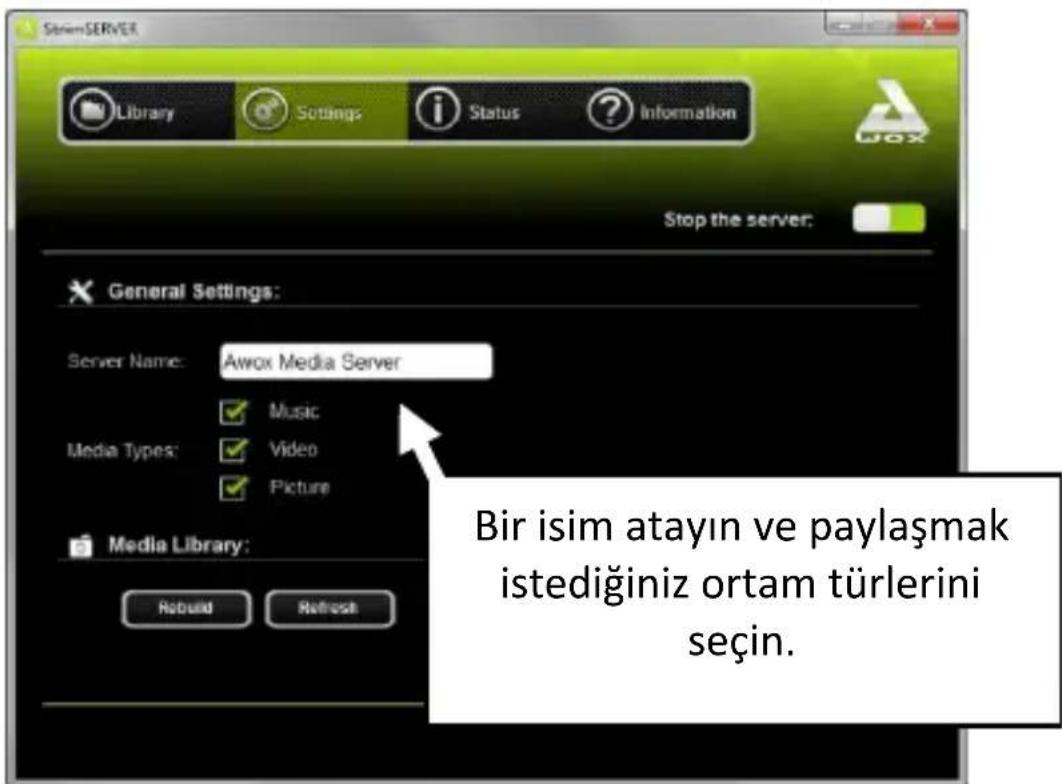Click the Information question mark icon

(610, 110)
